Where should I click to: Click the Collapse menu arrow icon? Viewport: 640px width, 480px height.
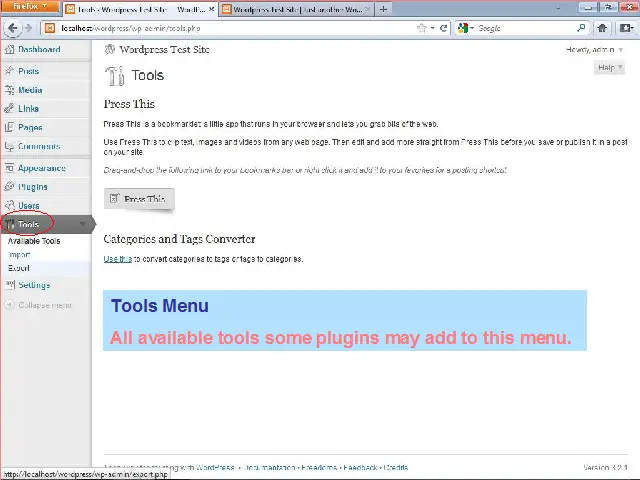9,305
